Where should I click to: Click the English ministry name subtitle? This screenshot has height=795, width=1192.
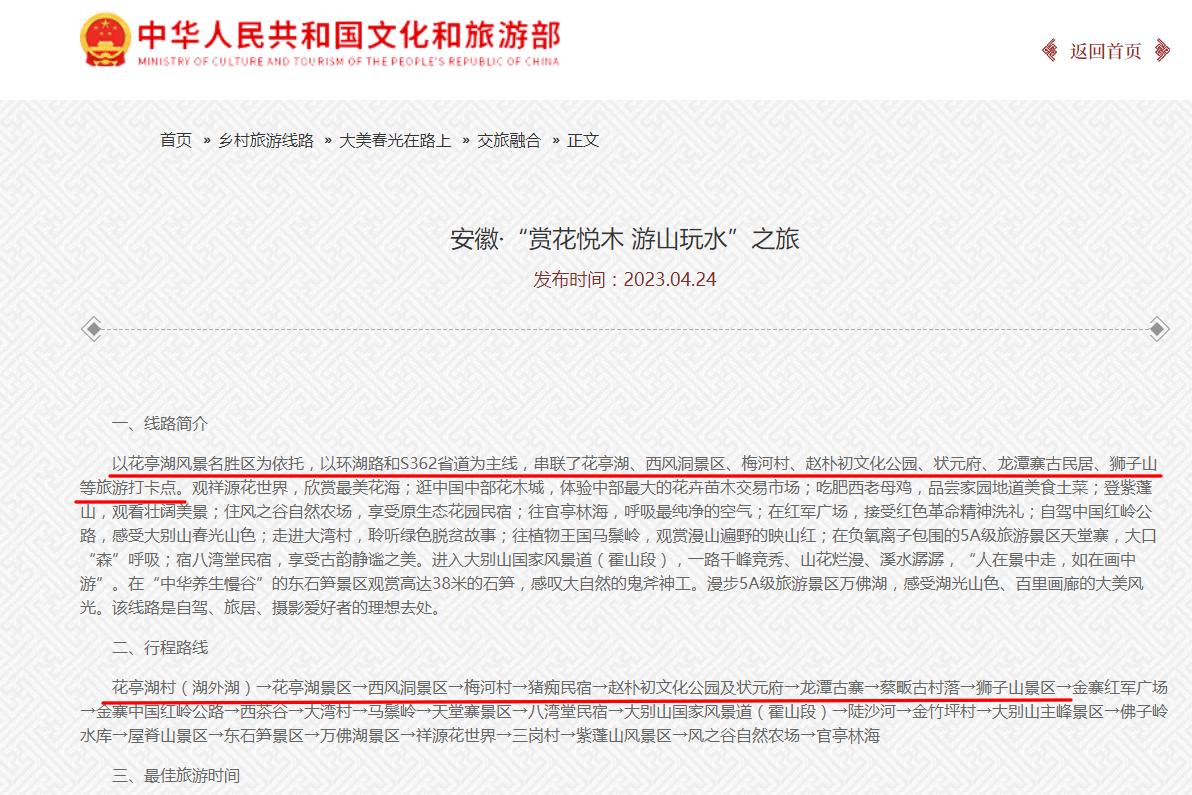(x=348, y=61)
